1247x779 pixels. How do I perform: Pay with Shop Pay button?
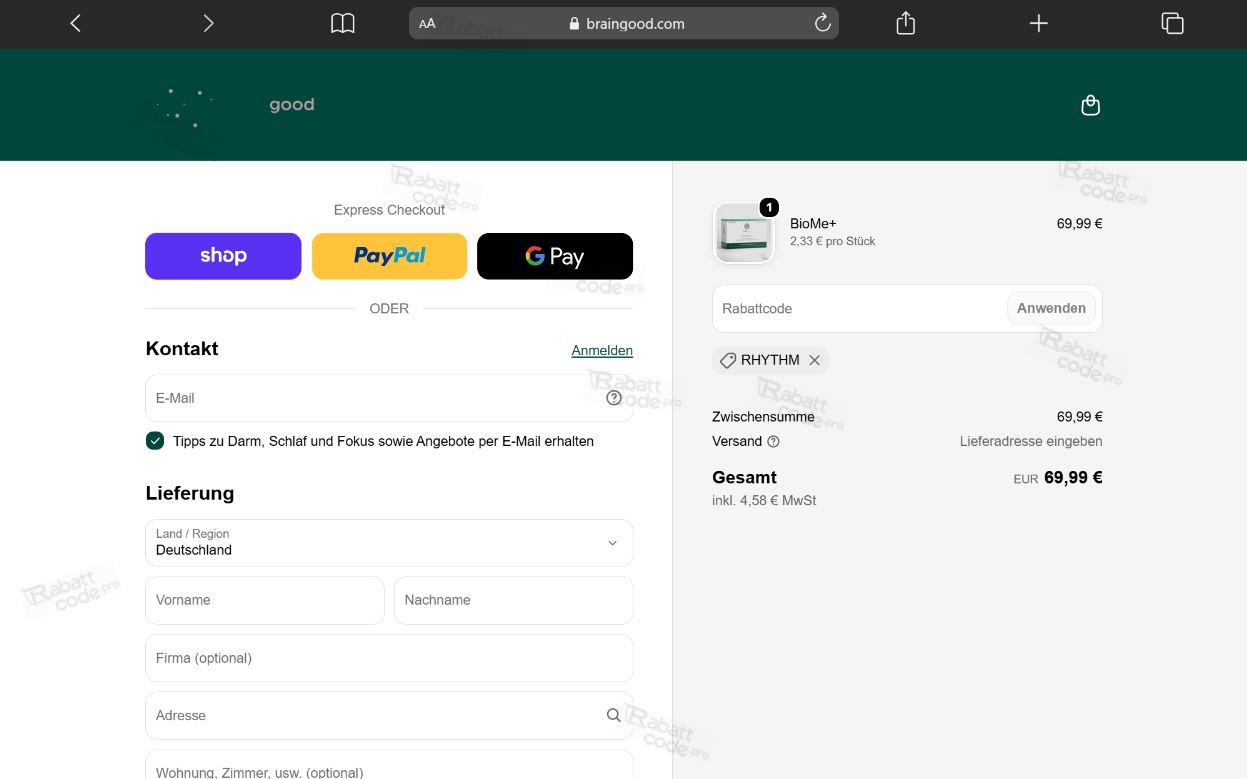(x=223, y=256)
